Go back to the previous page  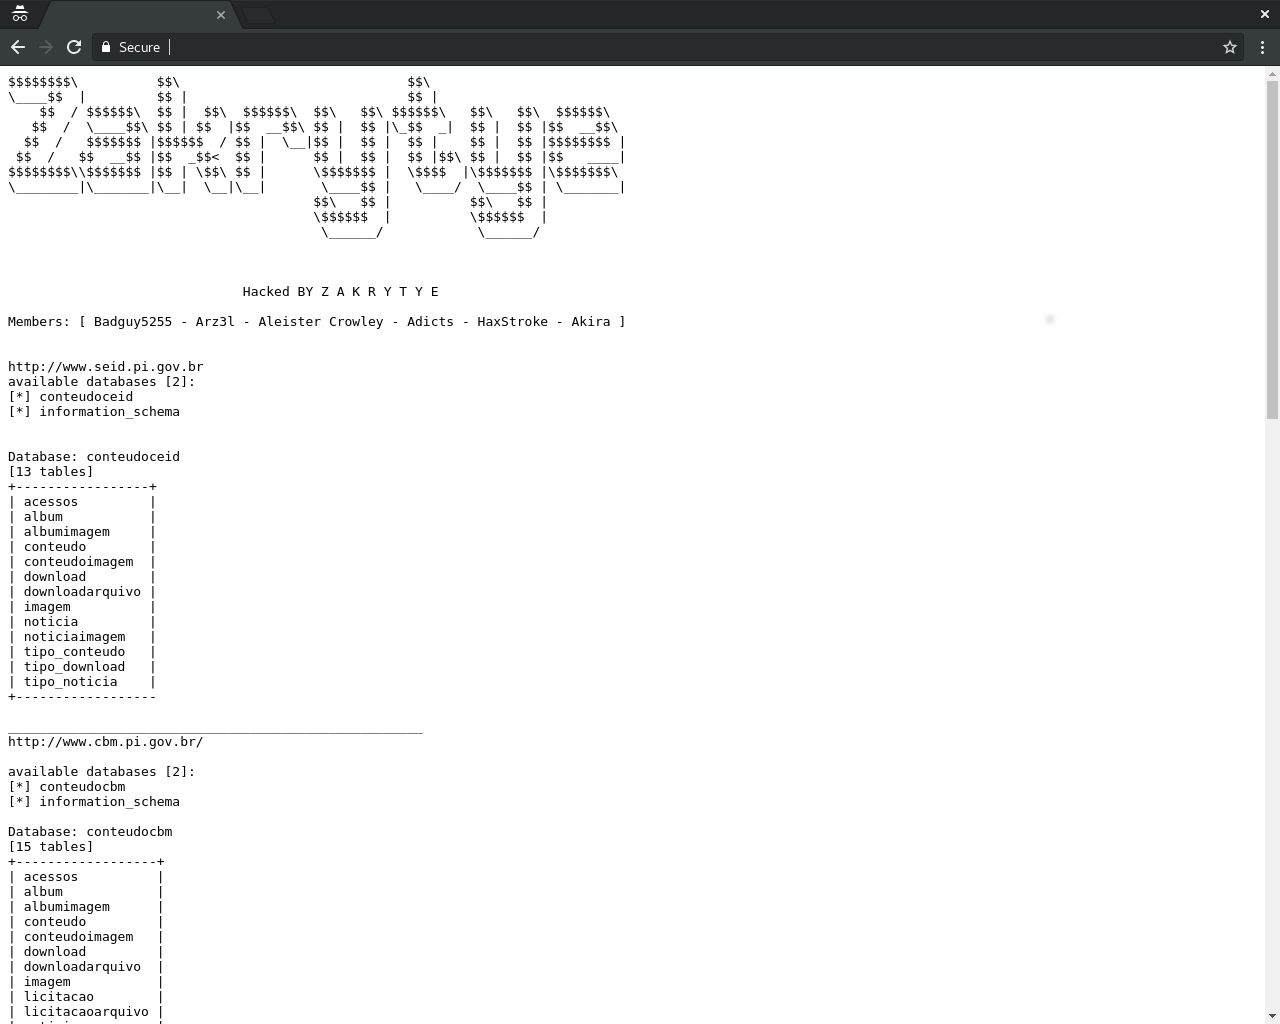click(x=18, y=47)
